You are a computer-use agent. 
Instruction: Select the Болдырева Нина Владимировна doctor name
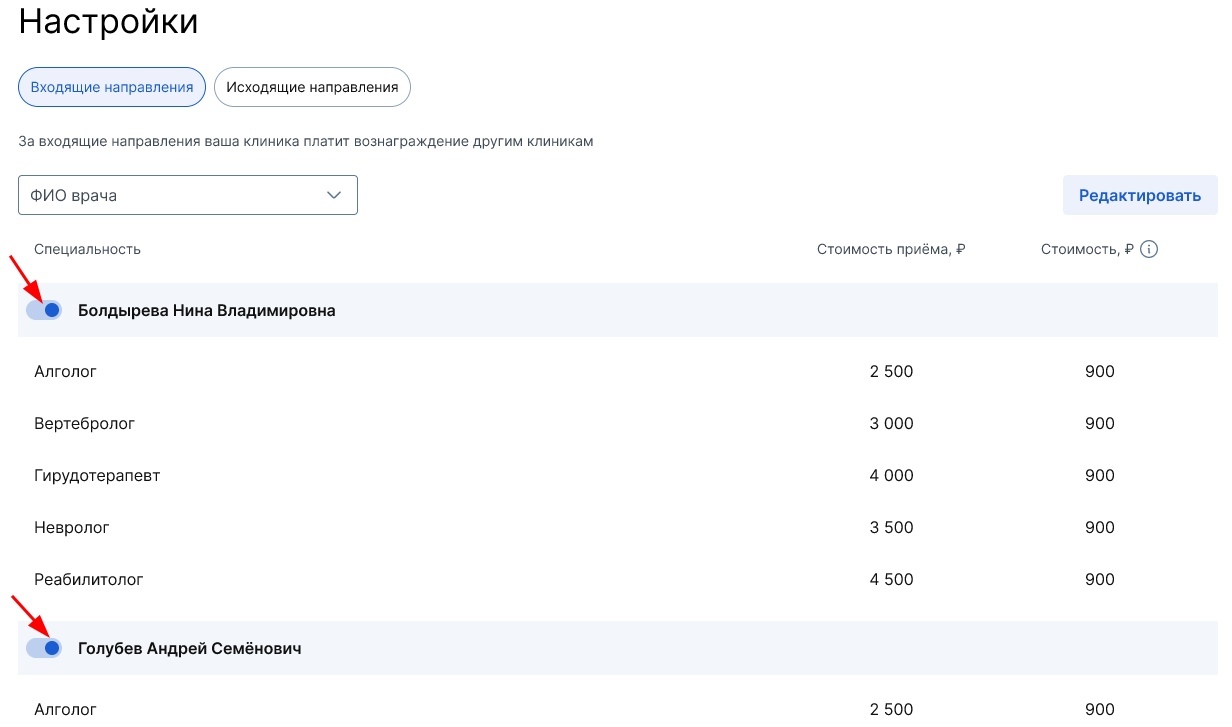206,311
